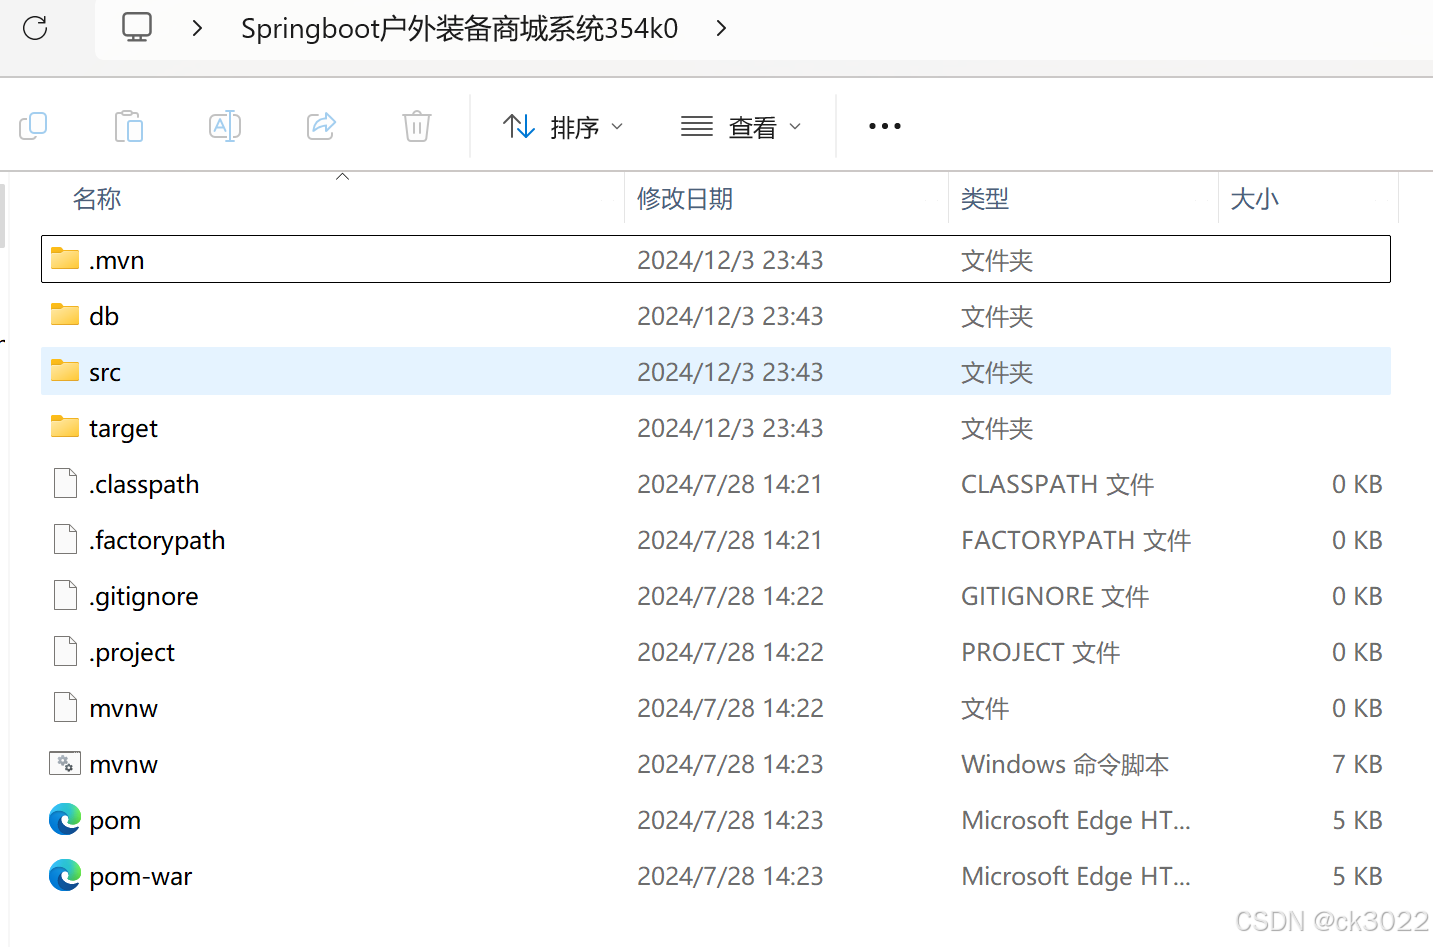Click the Refresh icon in address bar
This screenshot has width=1433, height=947.
[35, 28]
